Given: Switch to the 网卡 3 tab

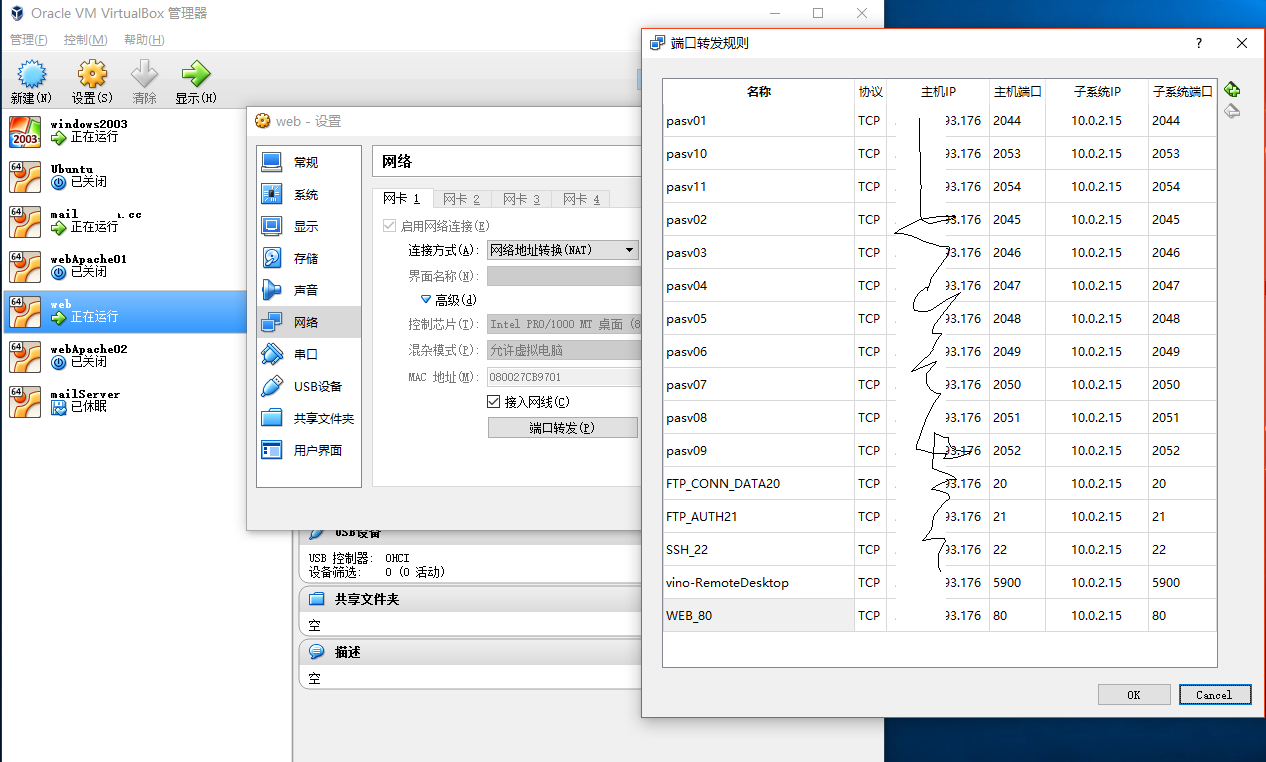Looking at the screenshot, I should click(522, 199).
